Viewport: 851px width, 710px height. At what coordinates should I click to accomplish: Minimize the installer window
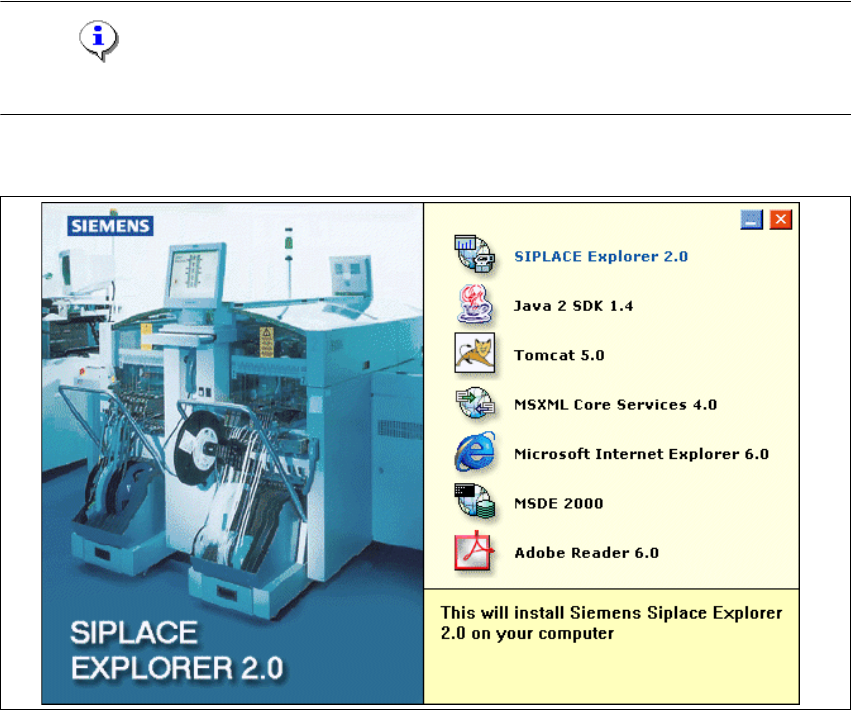(x=752, y=220)
